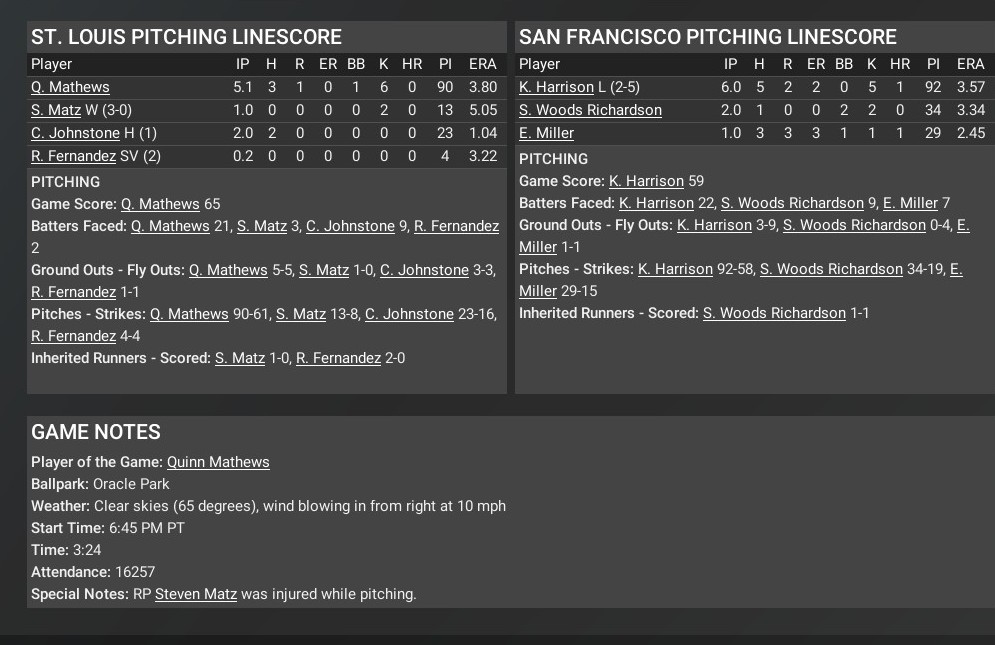Image resolution: width=995 pixels, height=645 pixels.
Task: Click R. Fernandez in St. Louis Inherited Runners
Action: click(338, 358)
